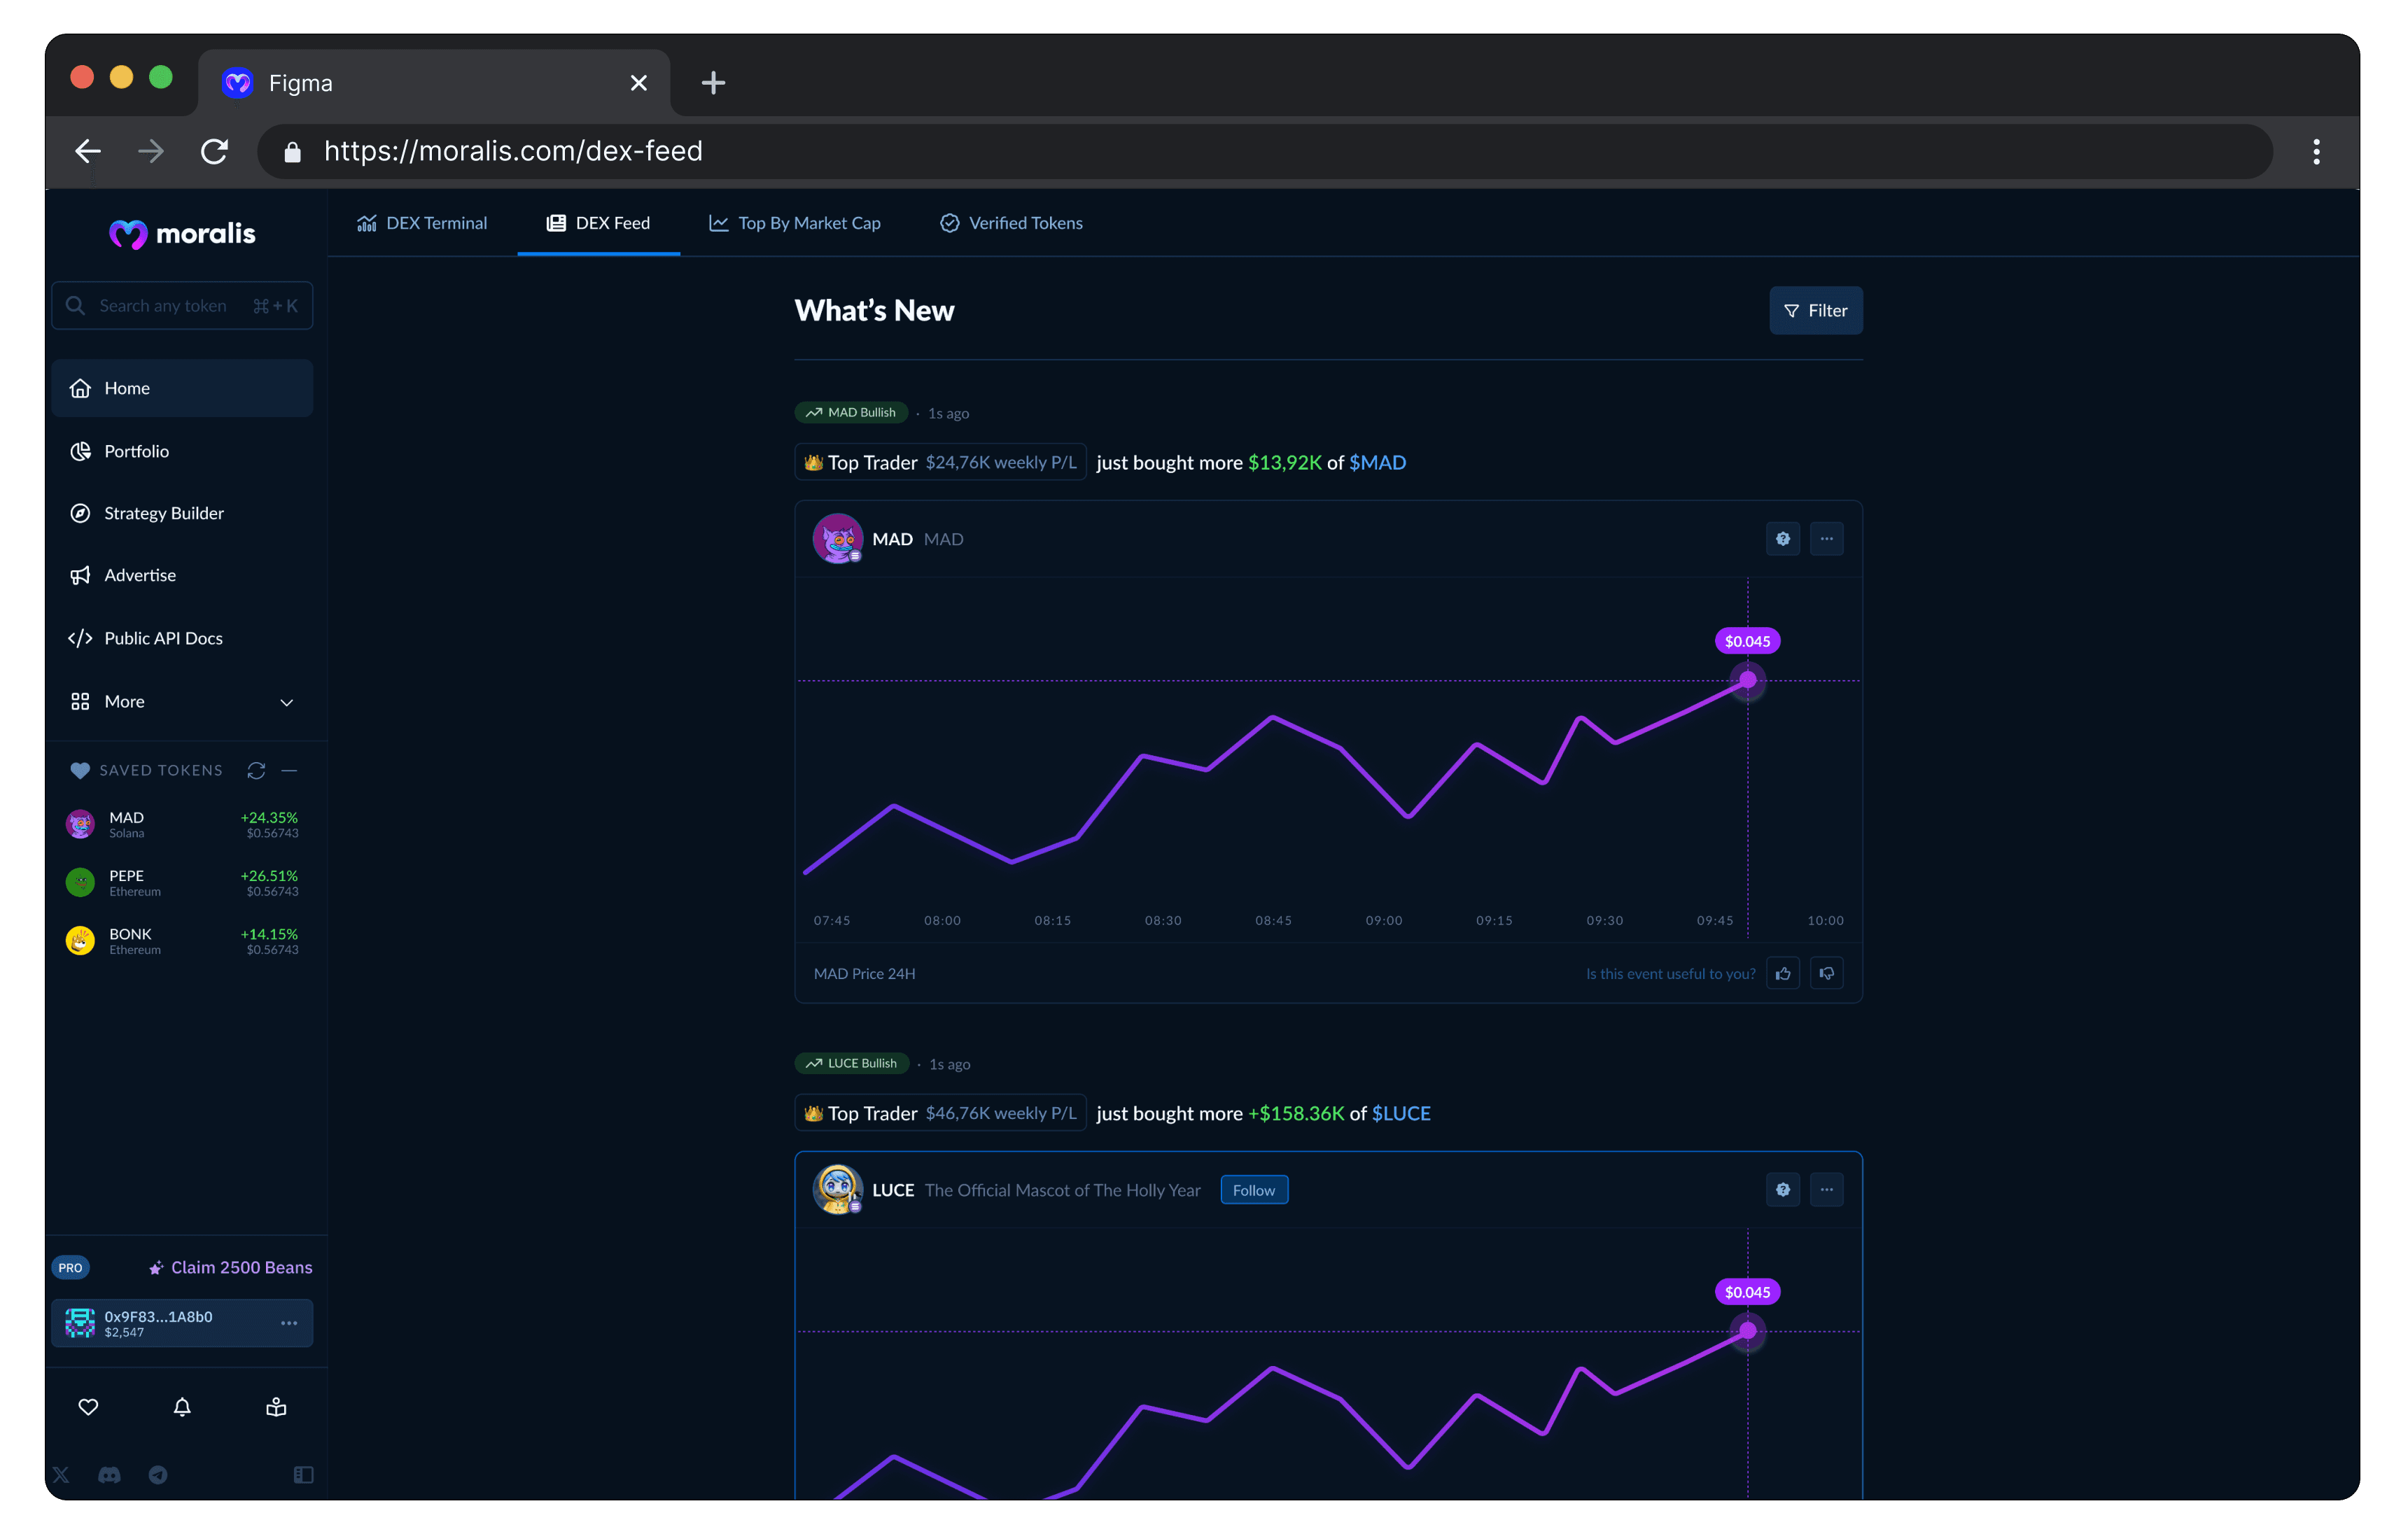Open the $MAD token link
This screenshot has height=1534, width=2408.
pyautogui.click(x=1377, y=462)
